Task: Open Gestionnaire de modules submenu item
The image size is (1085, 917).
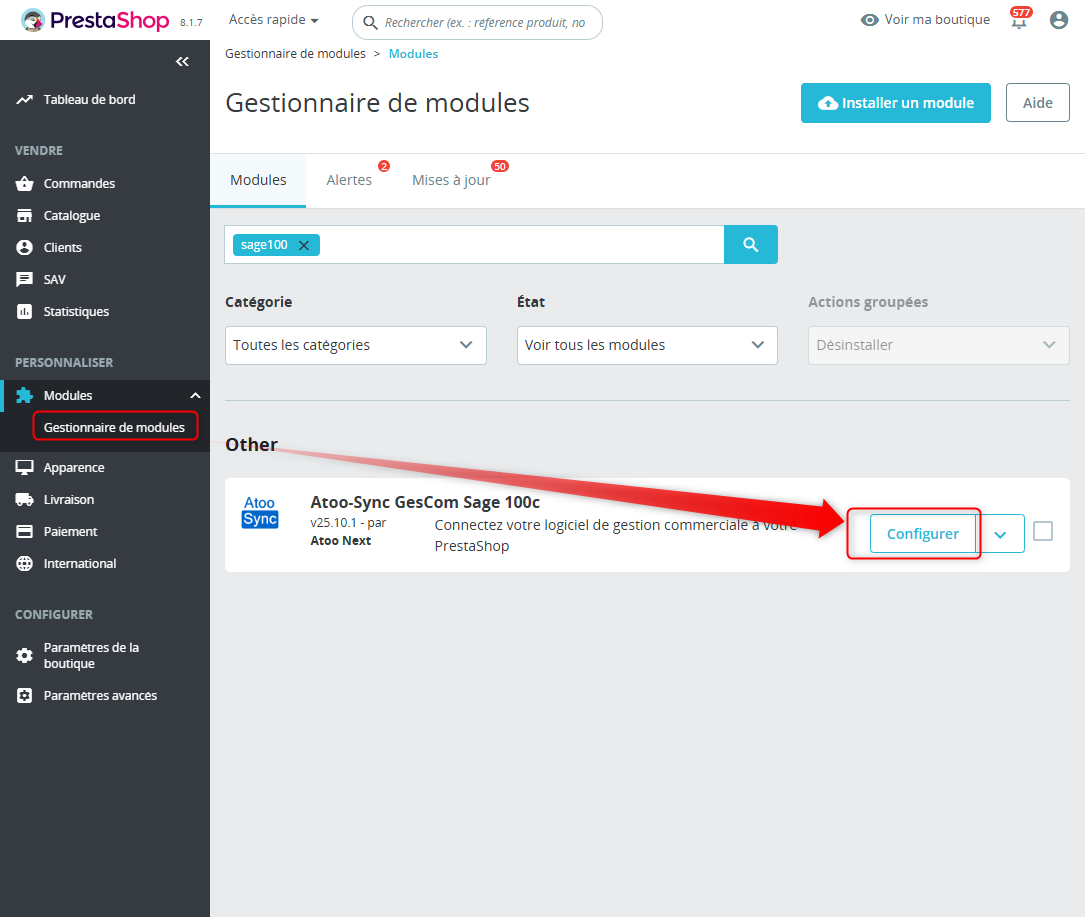Action: coord(114,427)
